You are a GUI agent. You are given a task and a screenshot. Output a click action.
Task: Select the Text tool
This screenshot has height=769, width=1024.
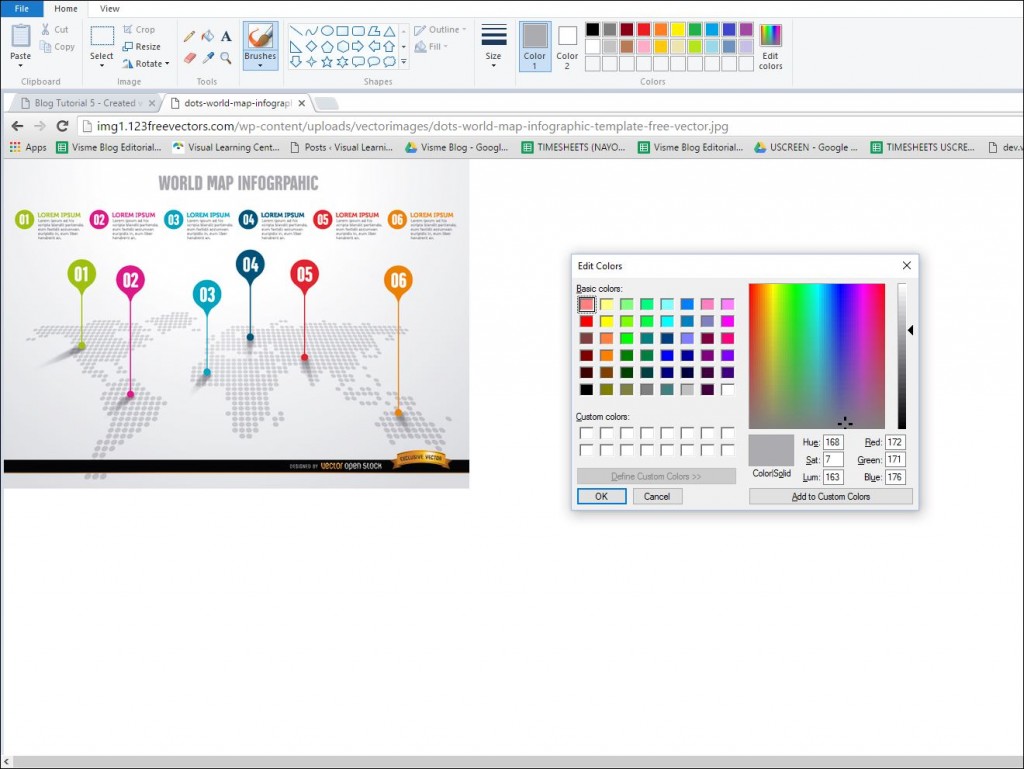[x=226, y=36]
